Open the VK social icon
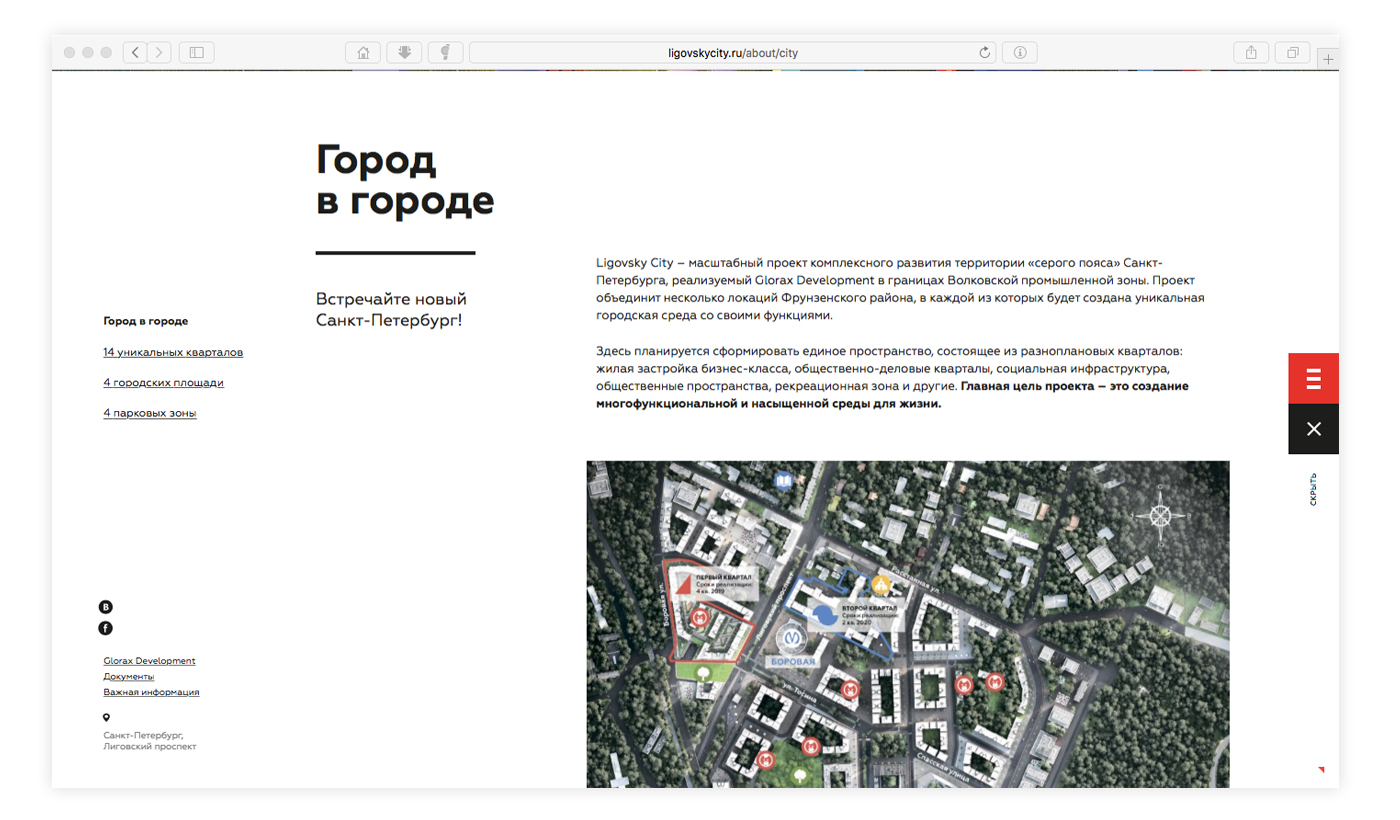This screenshot has width=1400, height=820. click(x=105, y=607)
